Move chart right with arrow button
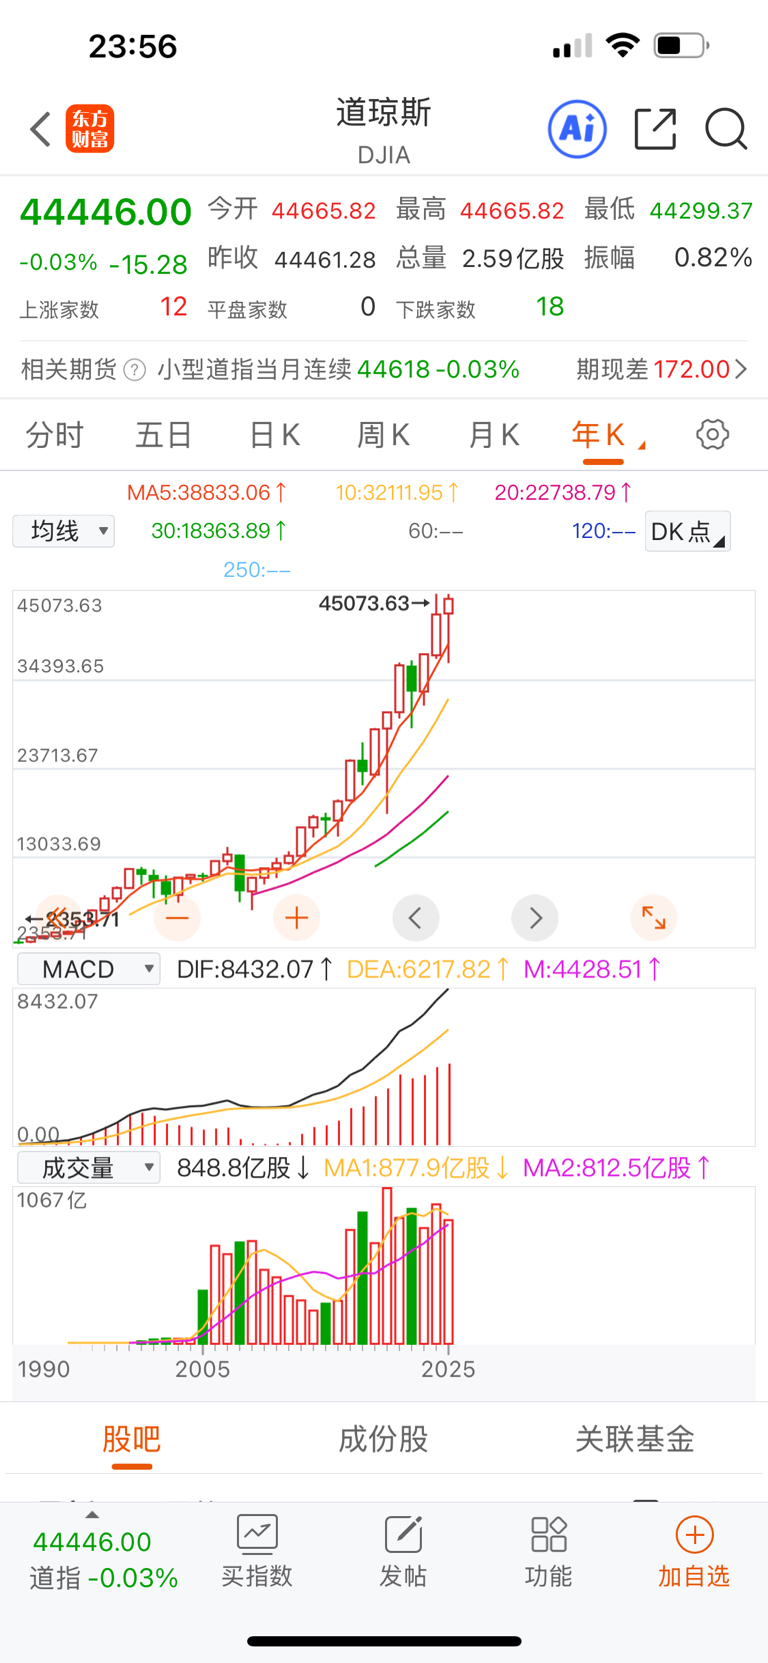 pyautogui.click(x=535, y=917)
